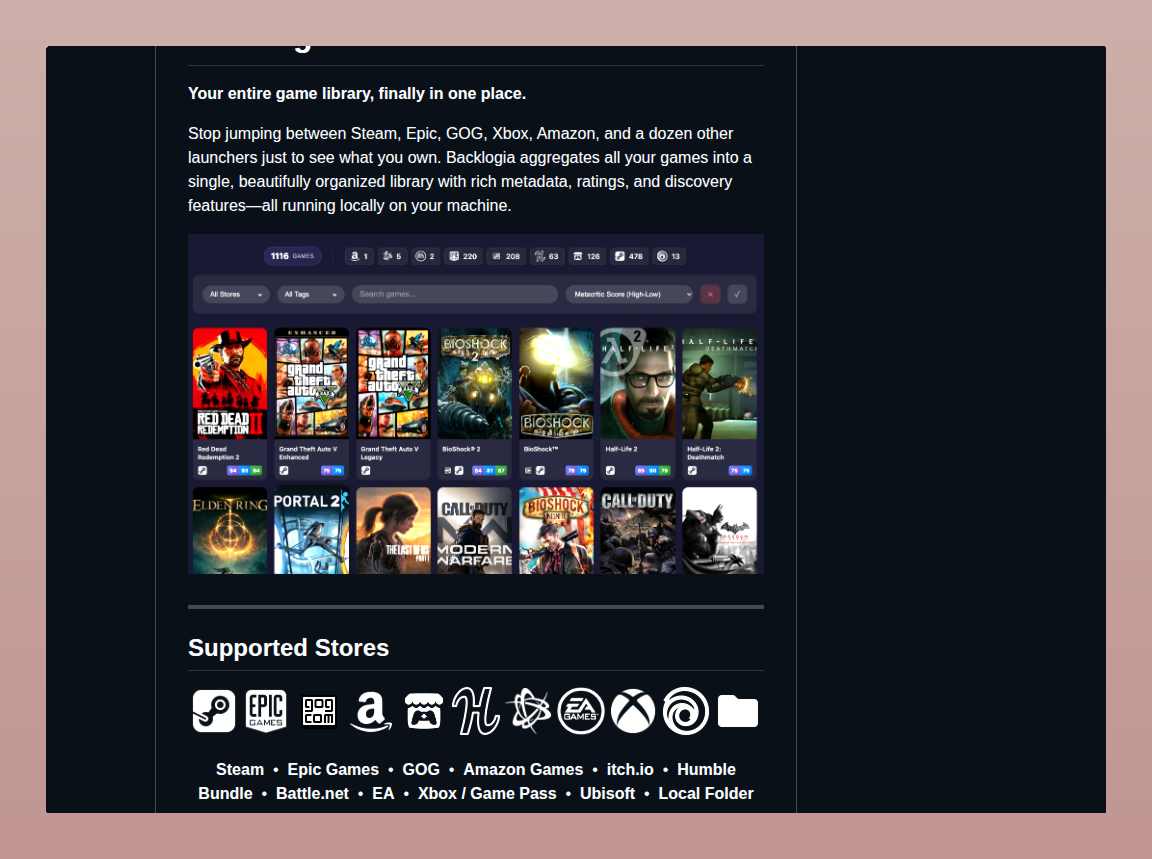Click the 'Ubisoft' store name text
Image resolution: width=1152 pixels, height=859 pixels.
608,794
